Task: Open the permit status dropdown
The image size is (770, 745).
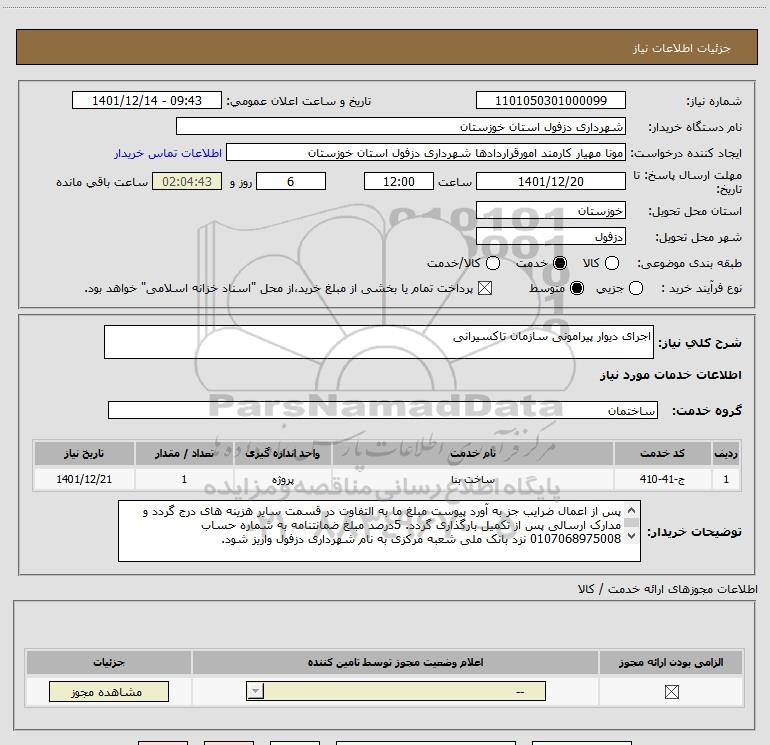Action: [x=396, y=691]
